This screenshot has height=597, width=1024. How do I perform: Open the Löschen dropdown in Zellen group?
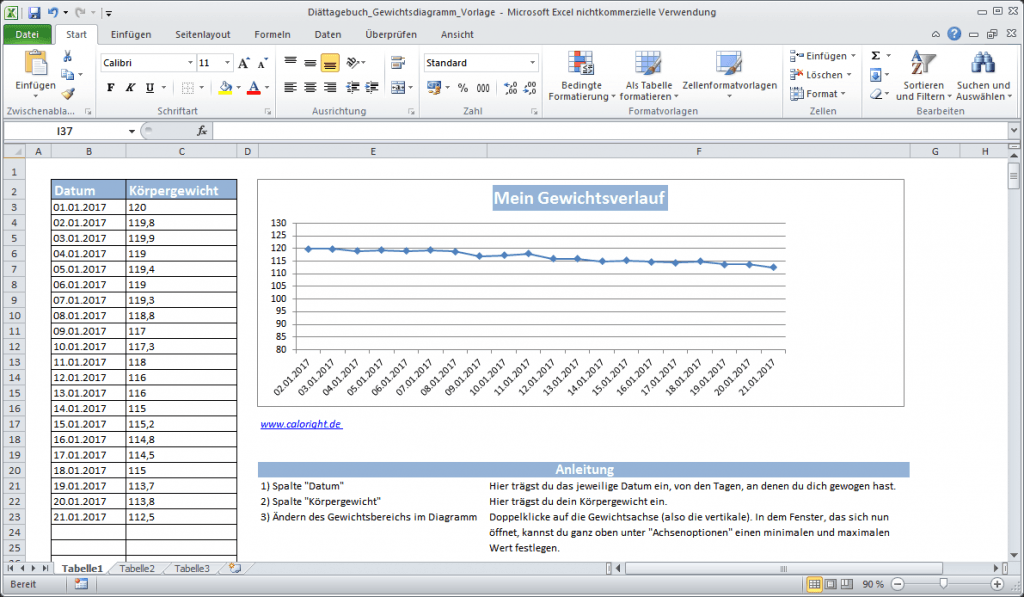[x=821, y=75]
